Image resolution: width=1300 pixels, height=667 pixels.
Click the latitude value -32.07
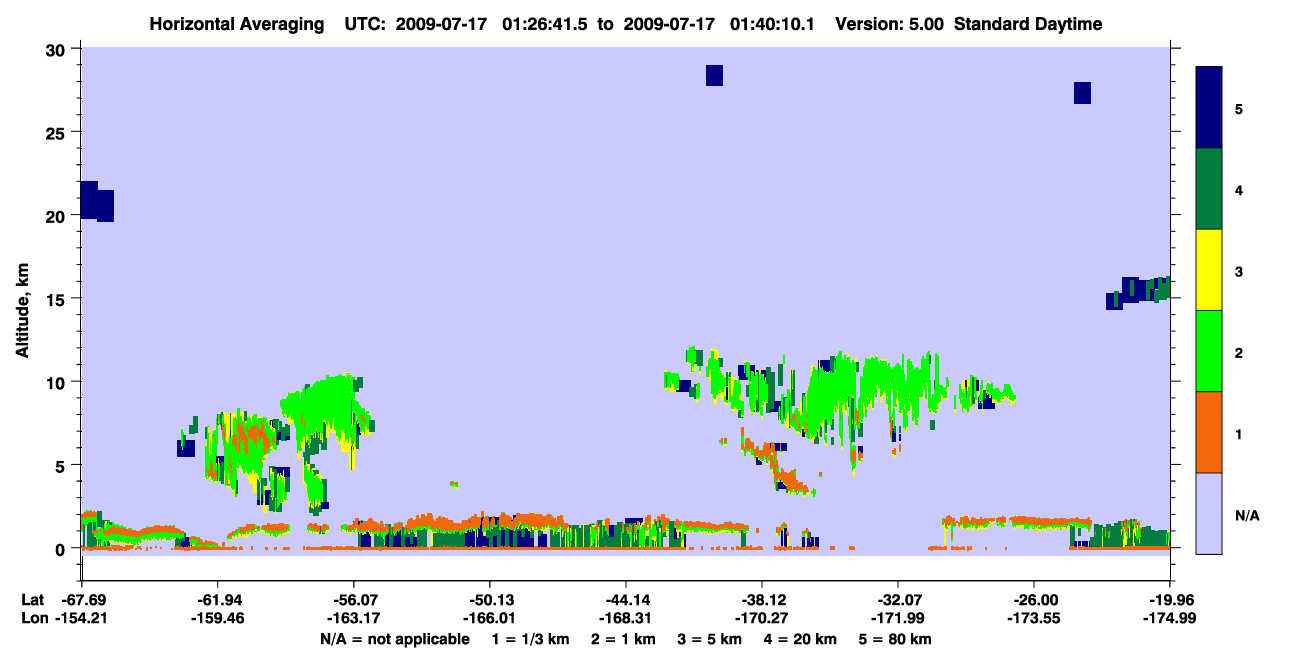pyautogui.click(x=898, y=600)
